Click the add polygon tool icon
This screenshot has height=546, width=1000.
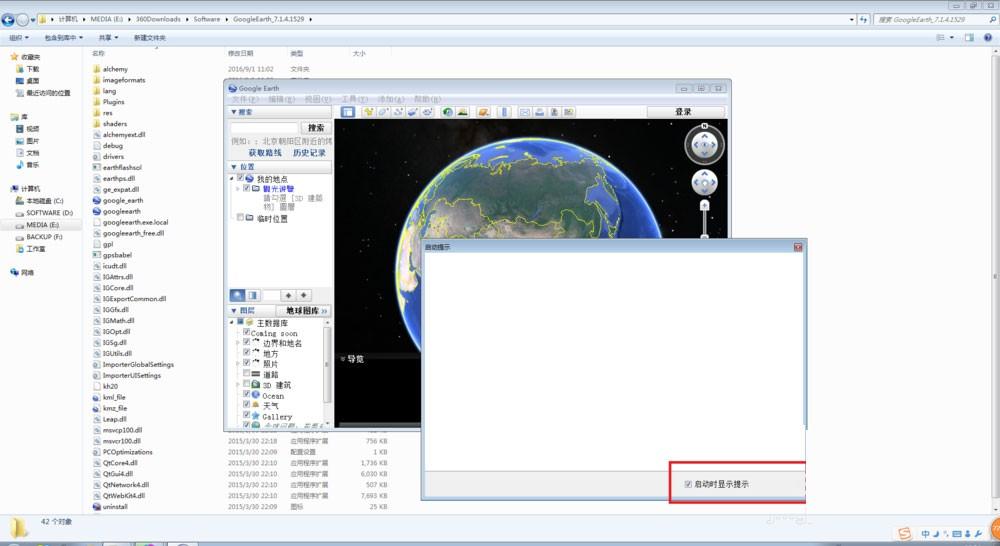[384, 112]
